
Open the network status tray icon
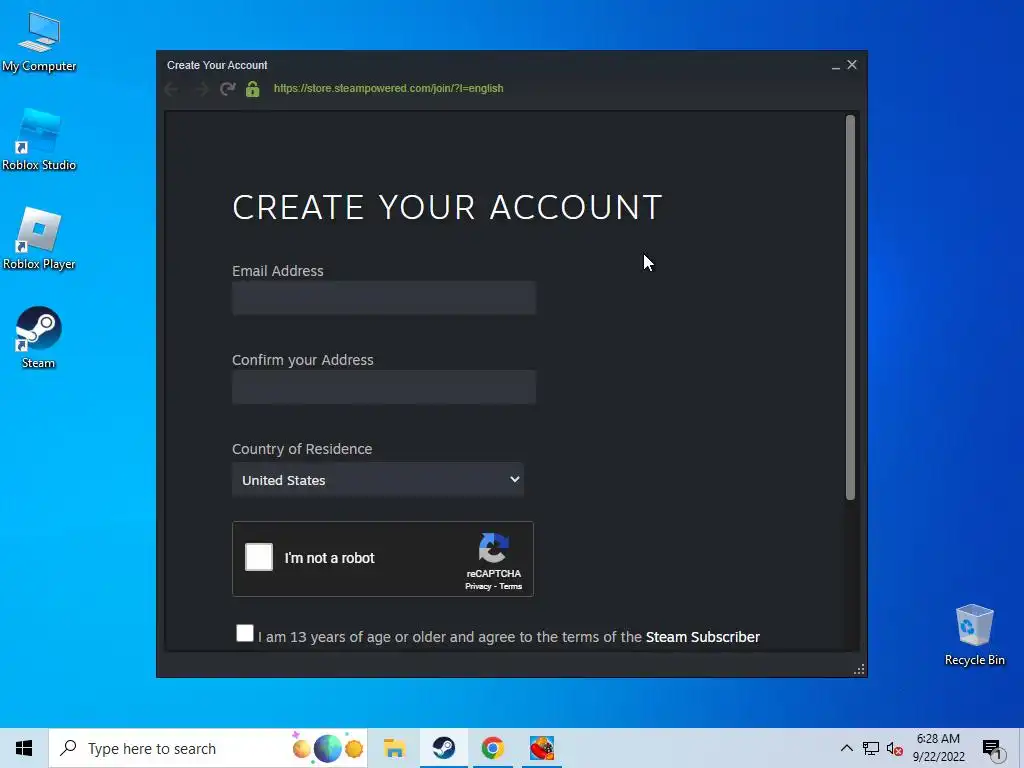(871, 748)
